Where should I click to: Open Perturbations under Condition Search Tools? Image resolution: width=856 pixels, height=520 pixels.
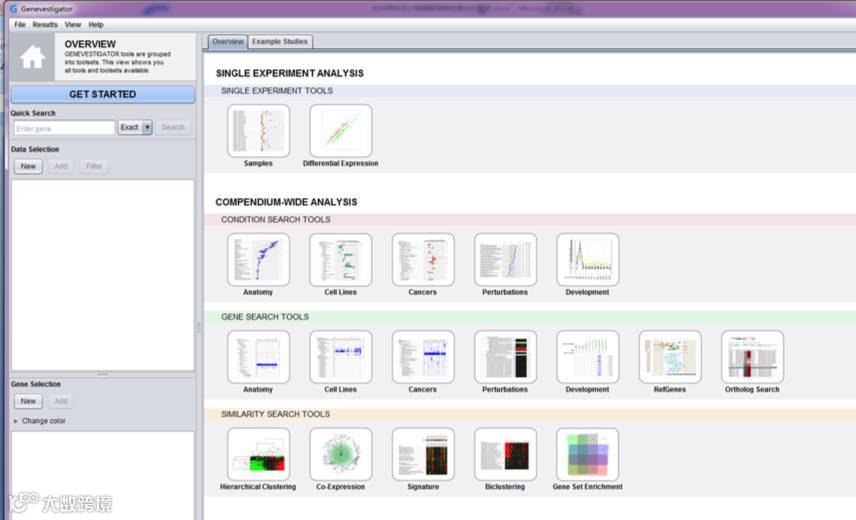506,260
